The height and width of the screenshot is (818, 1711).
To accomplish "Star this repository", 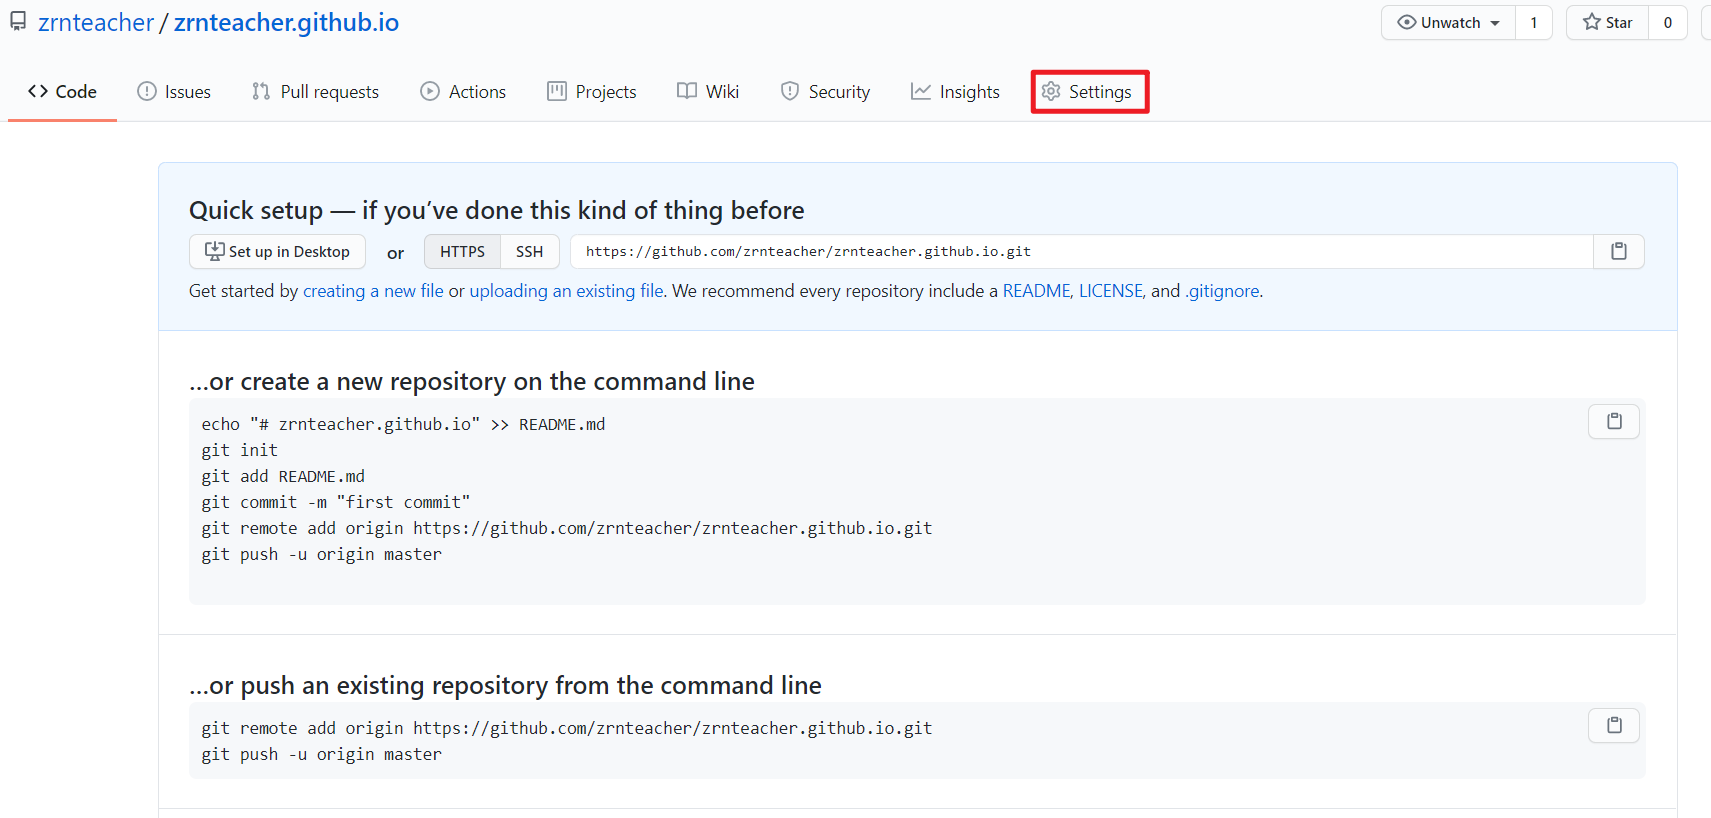I will pos(1607,23).
